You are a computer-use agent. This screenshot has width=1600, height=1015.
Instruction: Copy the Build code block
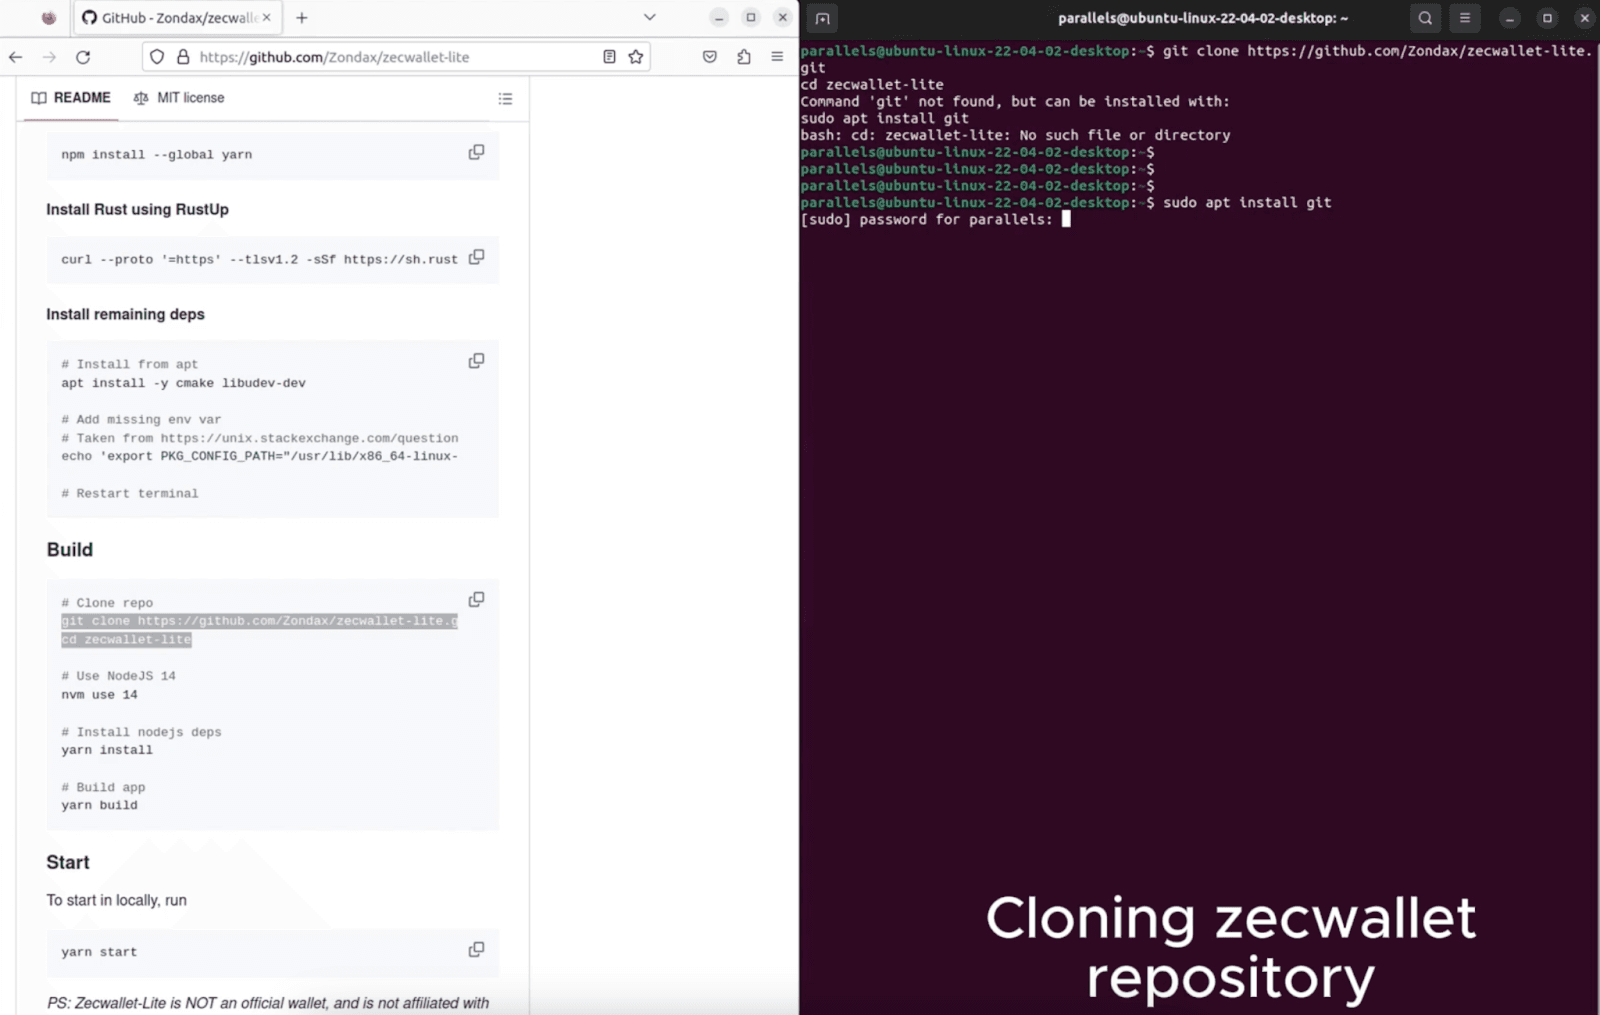476,599
